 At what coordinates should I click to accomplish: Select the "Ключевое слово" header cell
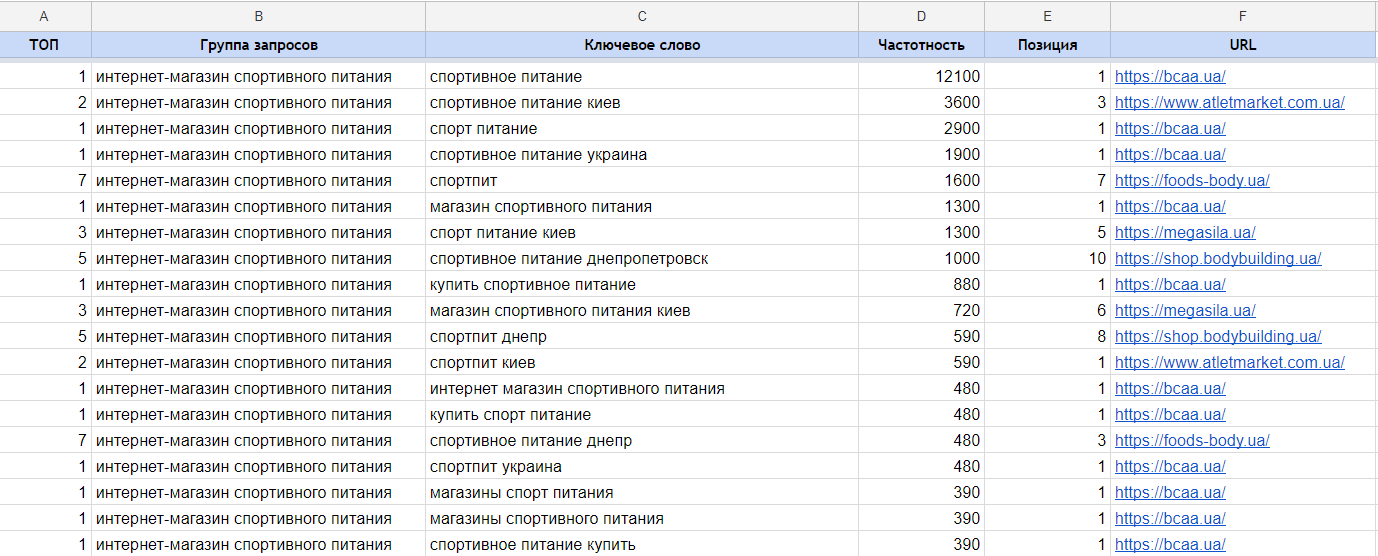(x=641, y=45)
